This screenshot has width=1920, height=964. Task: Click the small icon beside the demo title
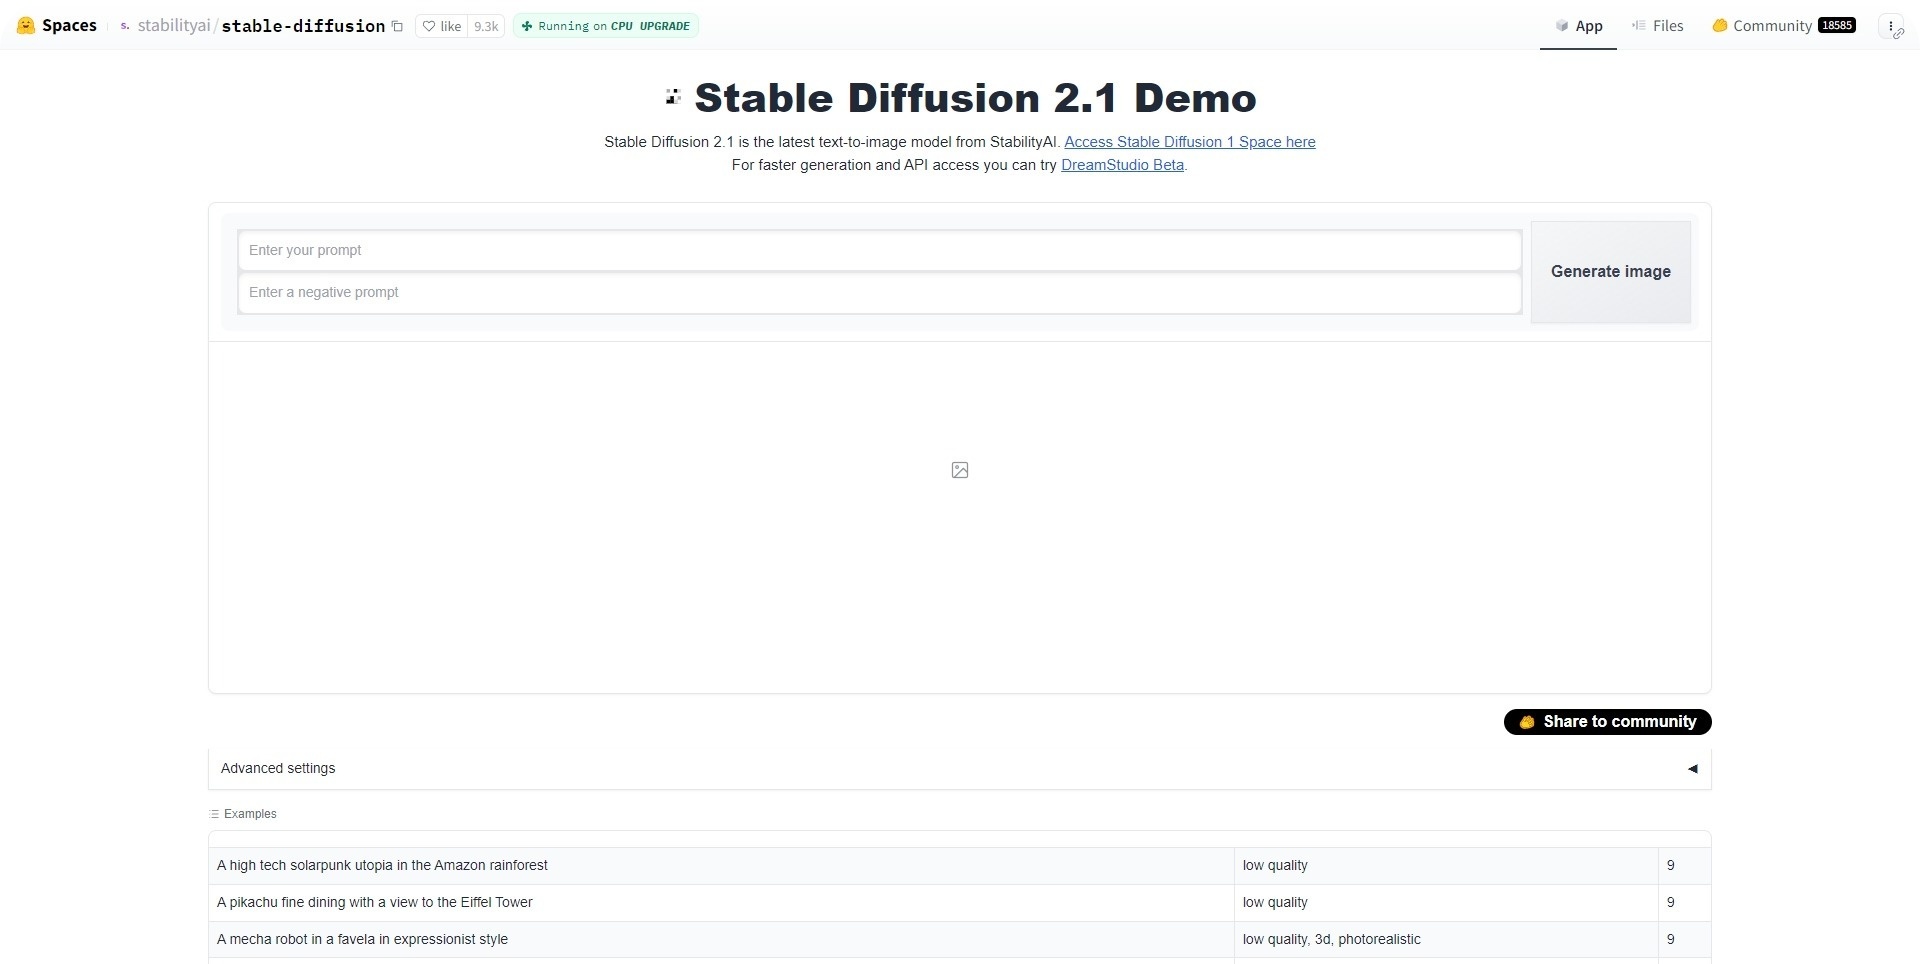point(673,97)
